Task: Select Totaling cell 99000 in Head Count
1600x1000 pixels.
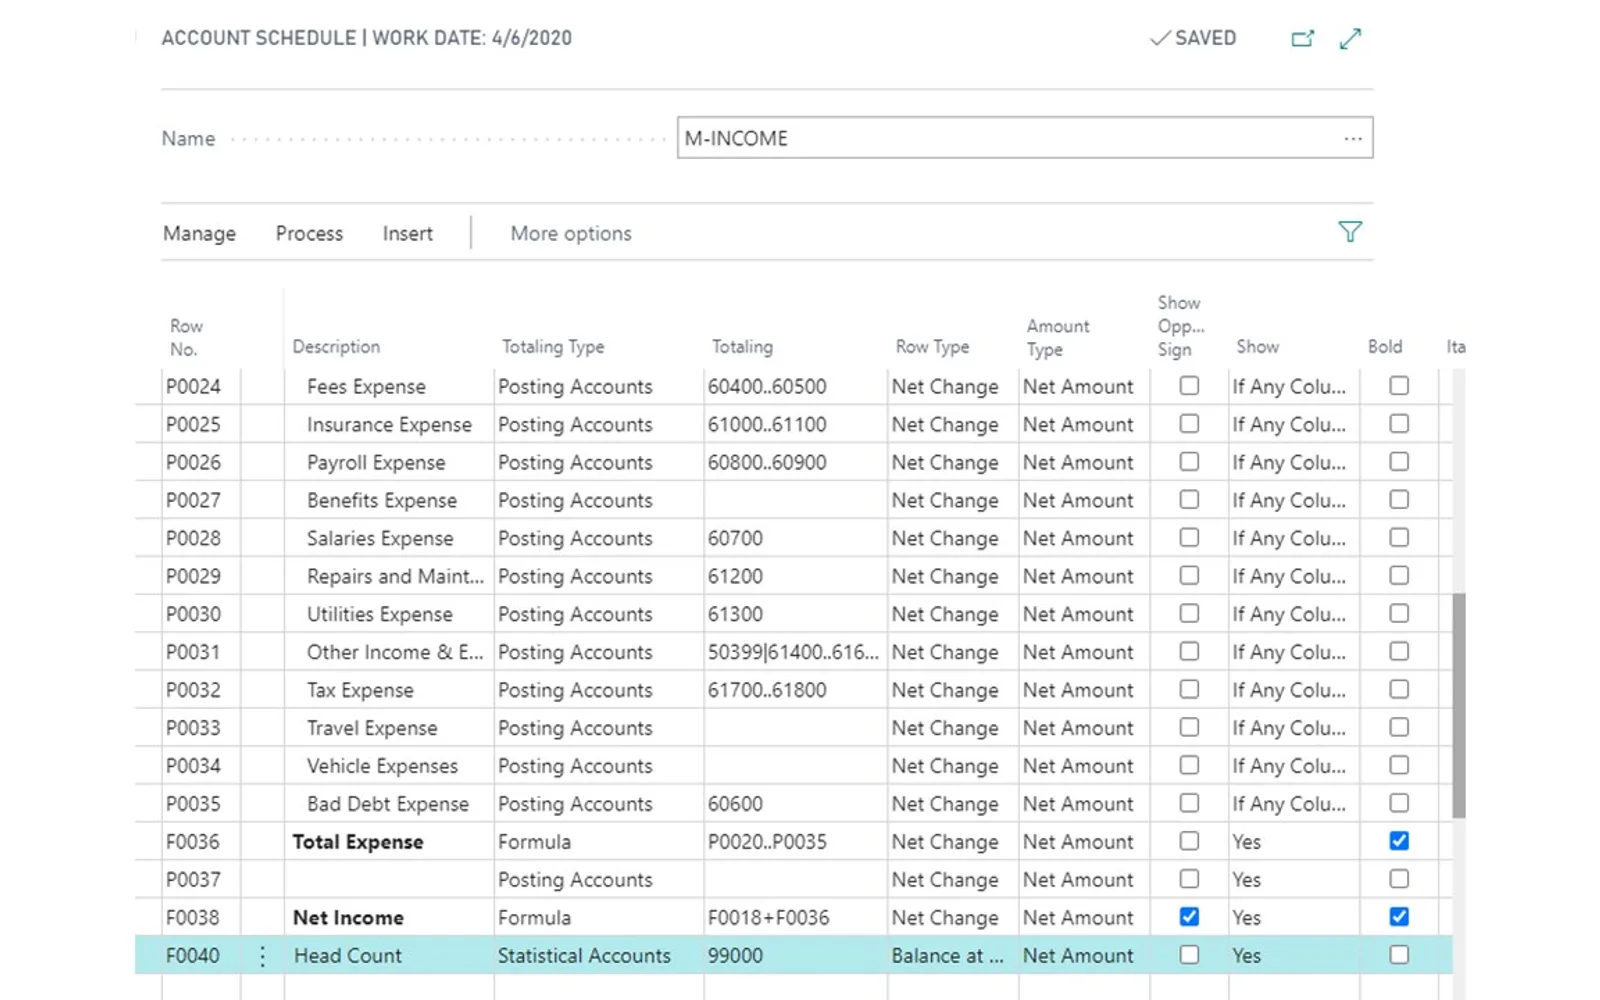Action: tap(795, 956)
